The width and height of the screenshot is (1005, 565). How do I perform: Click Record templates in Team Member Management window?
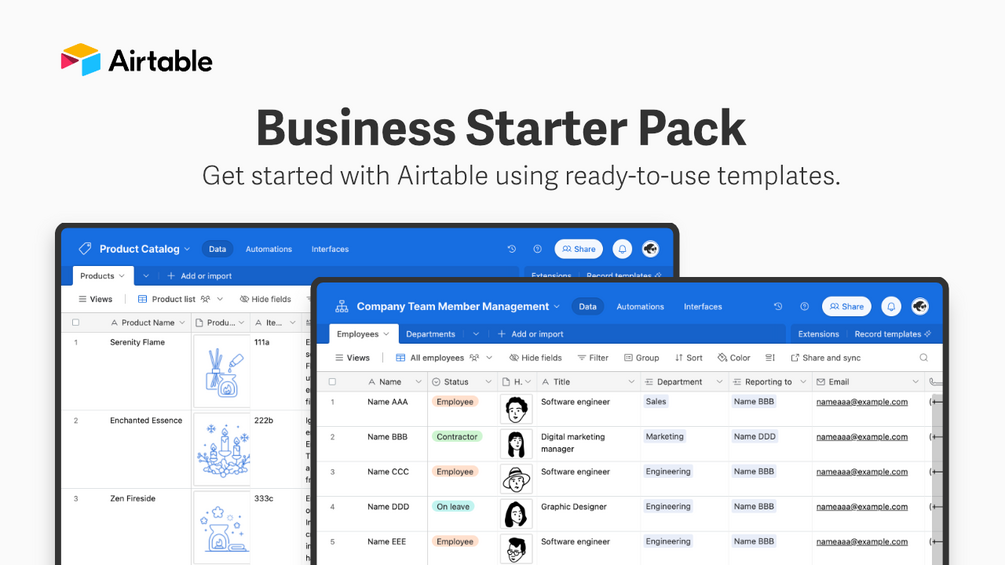[x=892, y=334]
